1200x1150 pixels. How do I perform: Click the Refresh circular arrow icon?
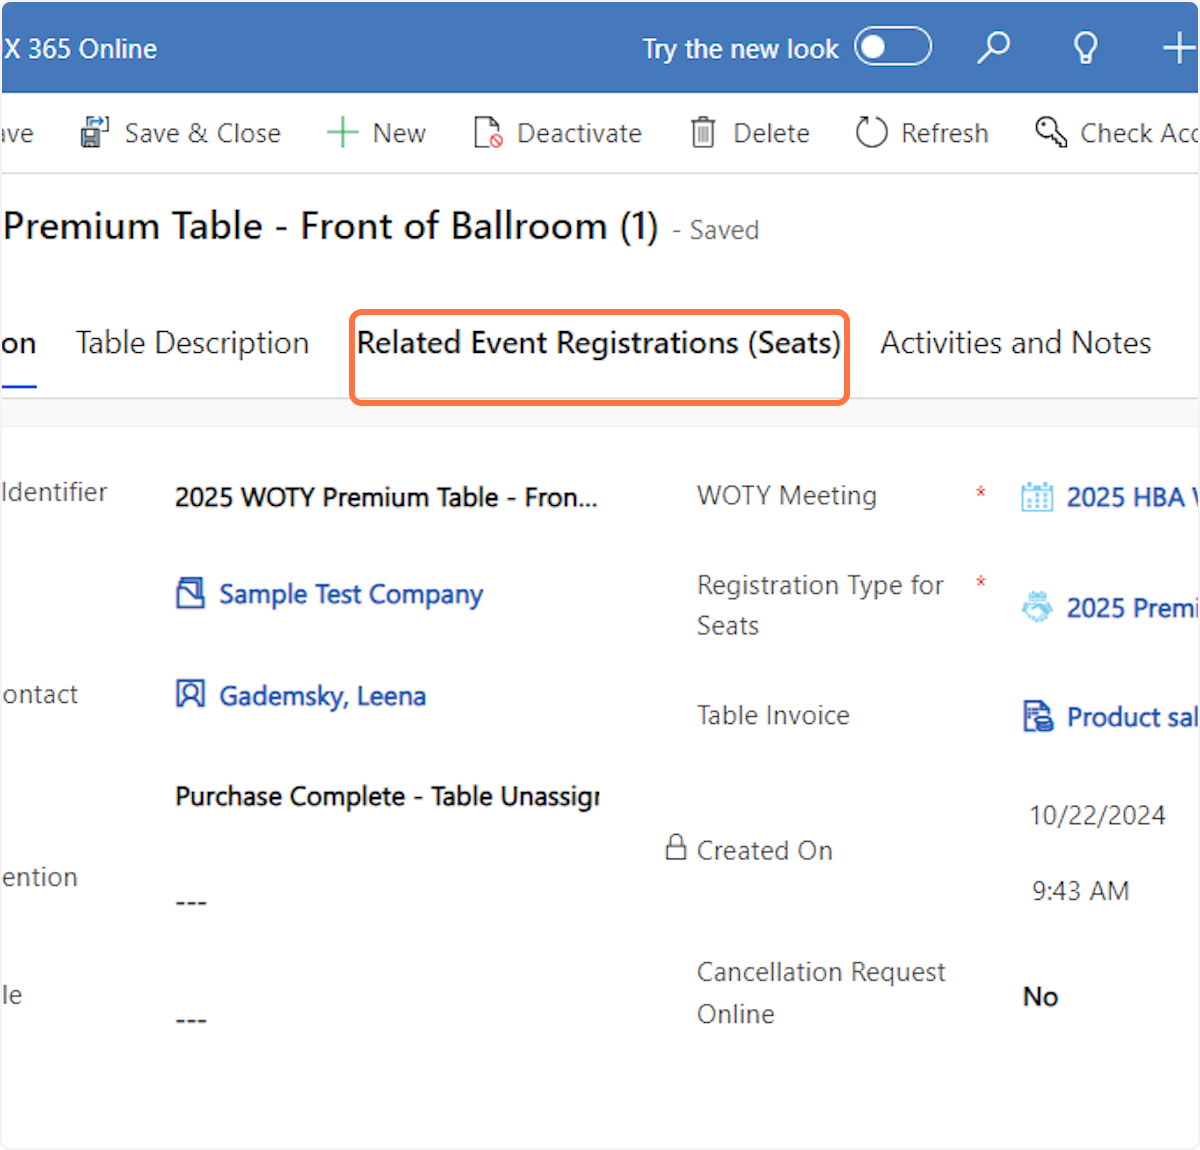(x=871, y=133)
